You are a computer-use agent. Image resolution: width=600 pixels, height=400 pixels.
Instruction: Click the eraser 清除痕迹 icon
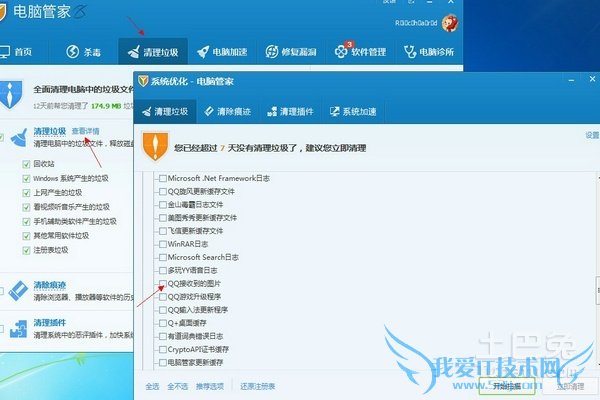(x=18, y=291)
